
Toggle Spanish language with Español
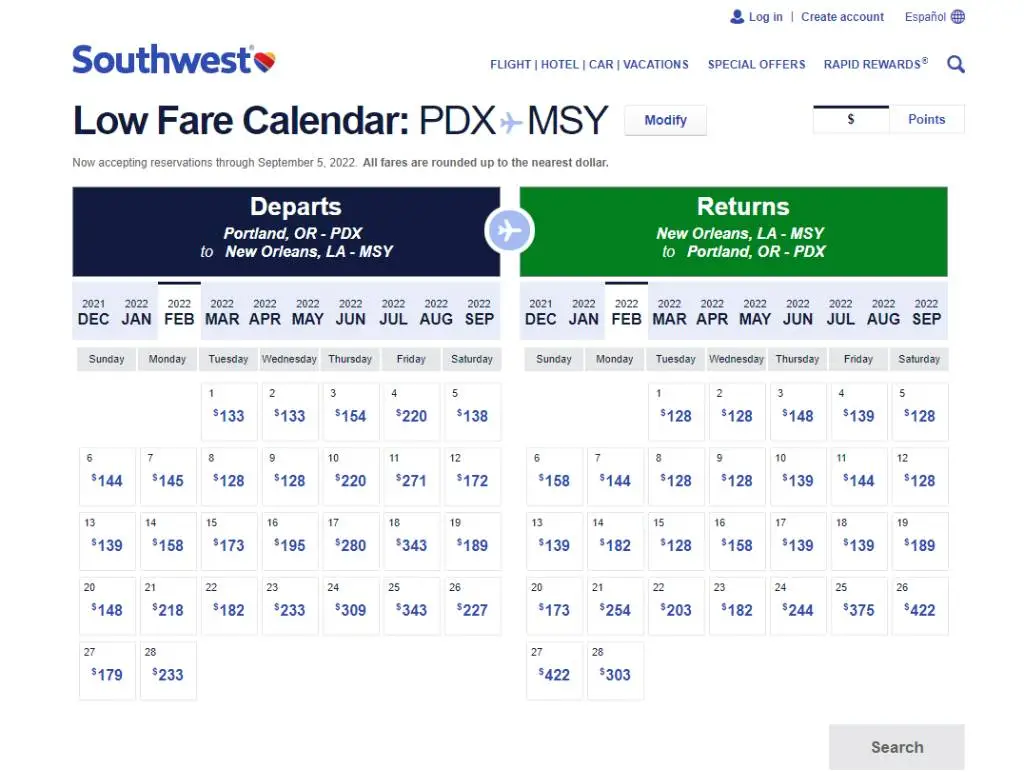pyautogui.click(x=926, y=16)
